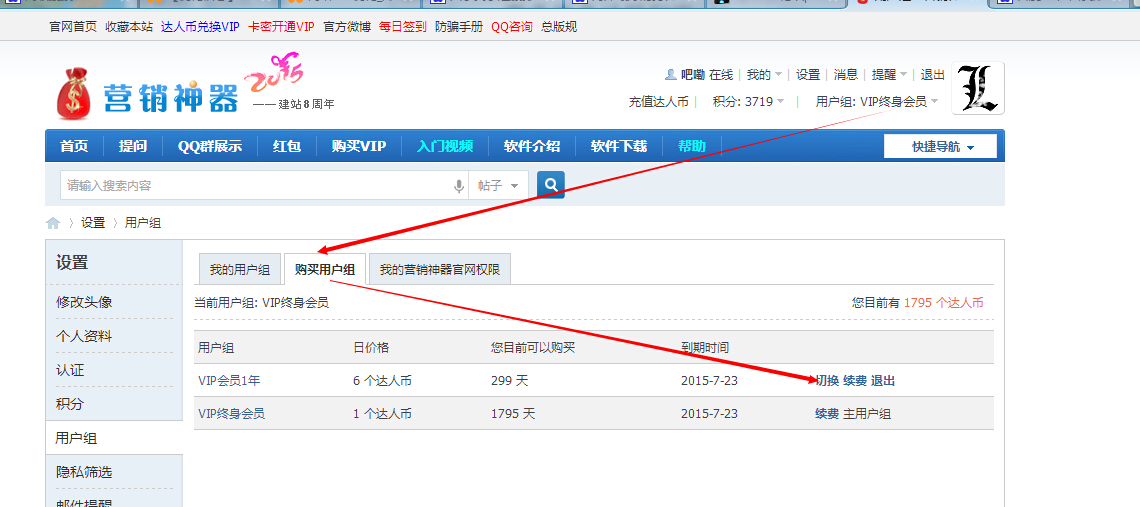Open the 帮助 nav item
This screenshot has width=1140, height=507.
tap(691, 146)
